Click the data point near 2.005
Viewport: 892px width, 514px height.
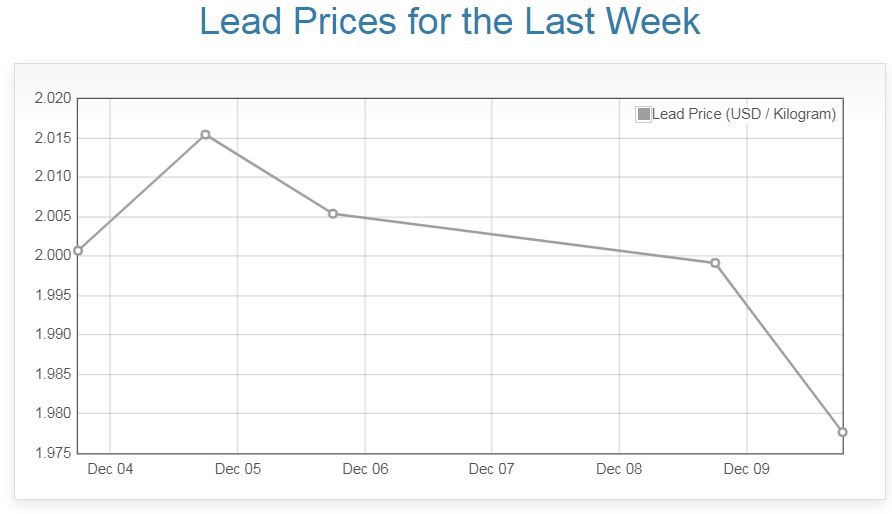click(x=333, y=214)
